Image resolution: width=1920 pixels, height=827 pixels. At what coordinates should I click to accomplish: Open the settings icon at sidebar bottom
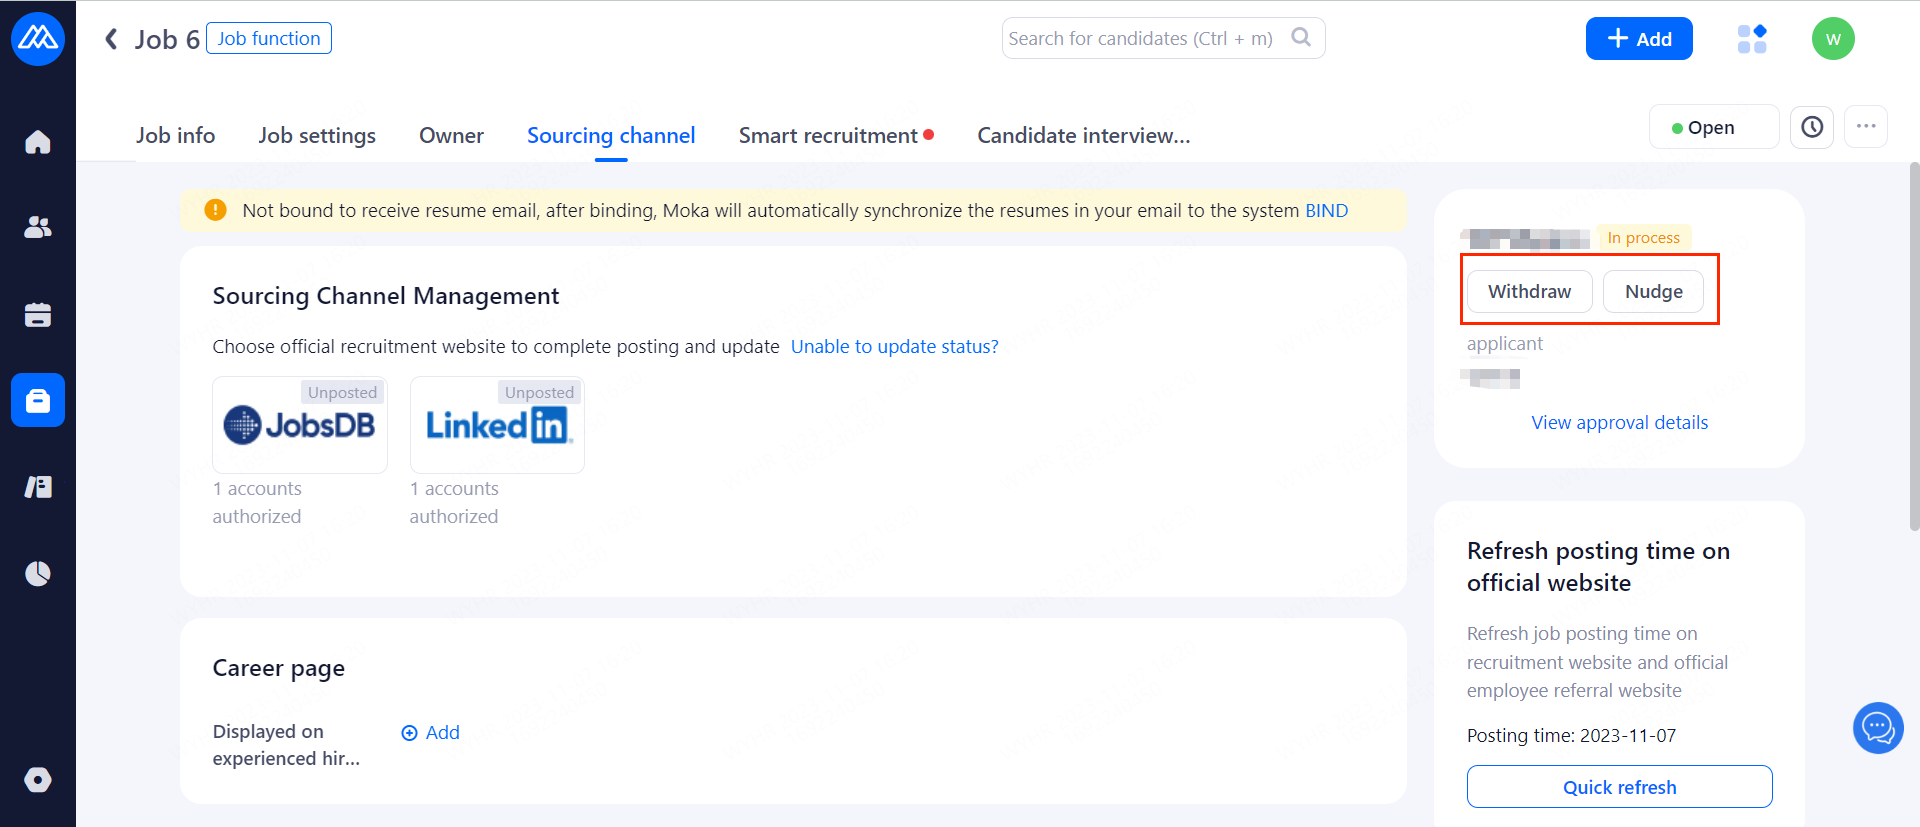[38, 780]
